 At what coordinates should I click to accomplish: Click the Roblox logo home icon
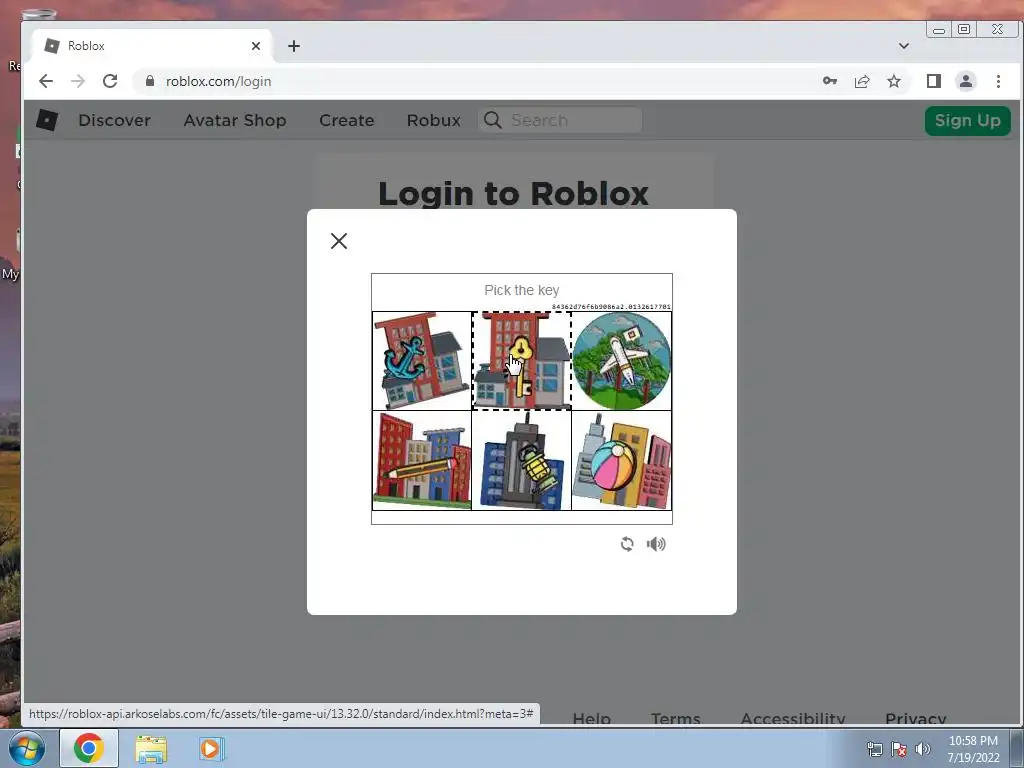point(46,120)
